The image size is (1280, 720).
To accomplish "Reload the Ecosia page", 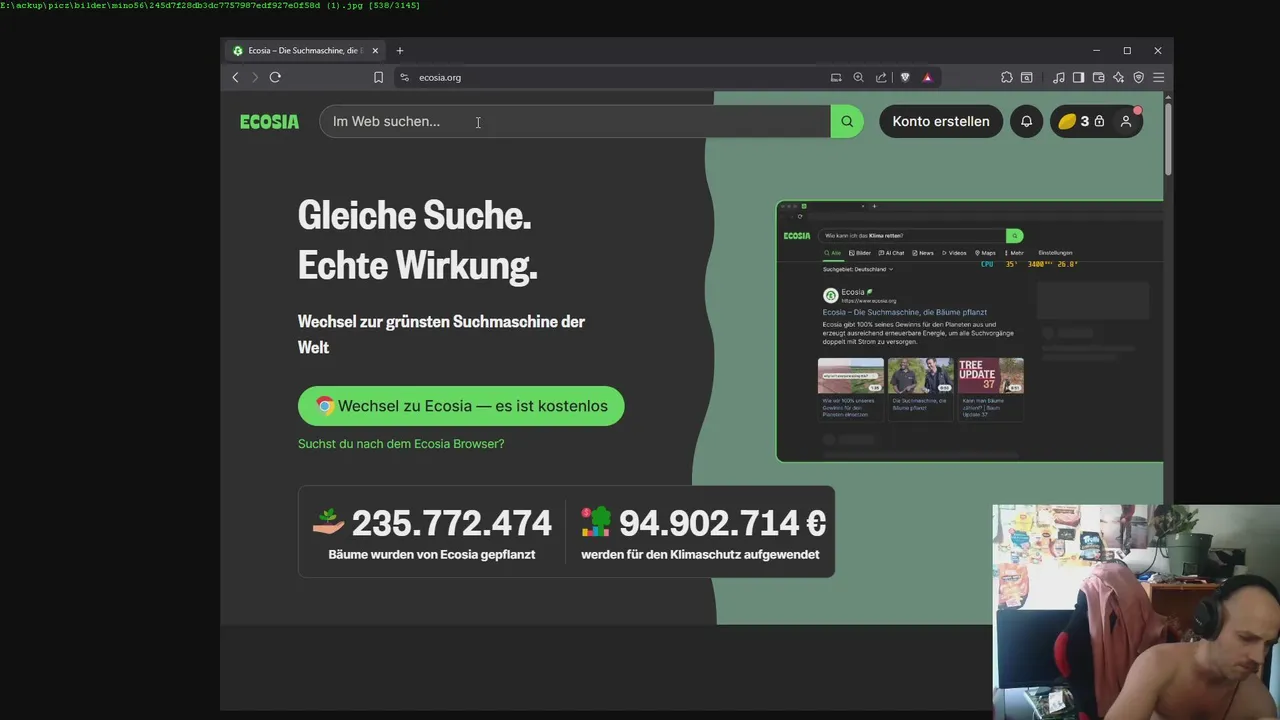I will pyautogui.click(x=275, y=77).
